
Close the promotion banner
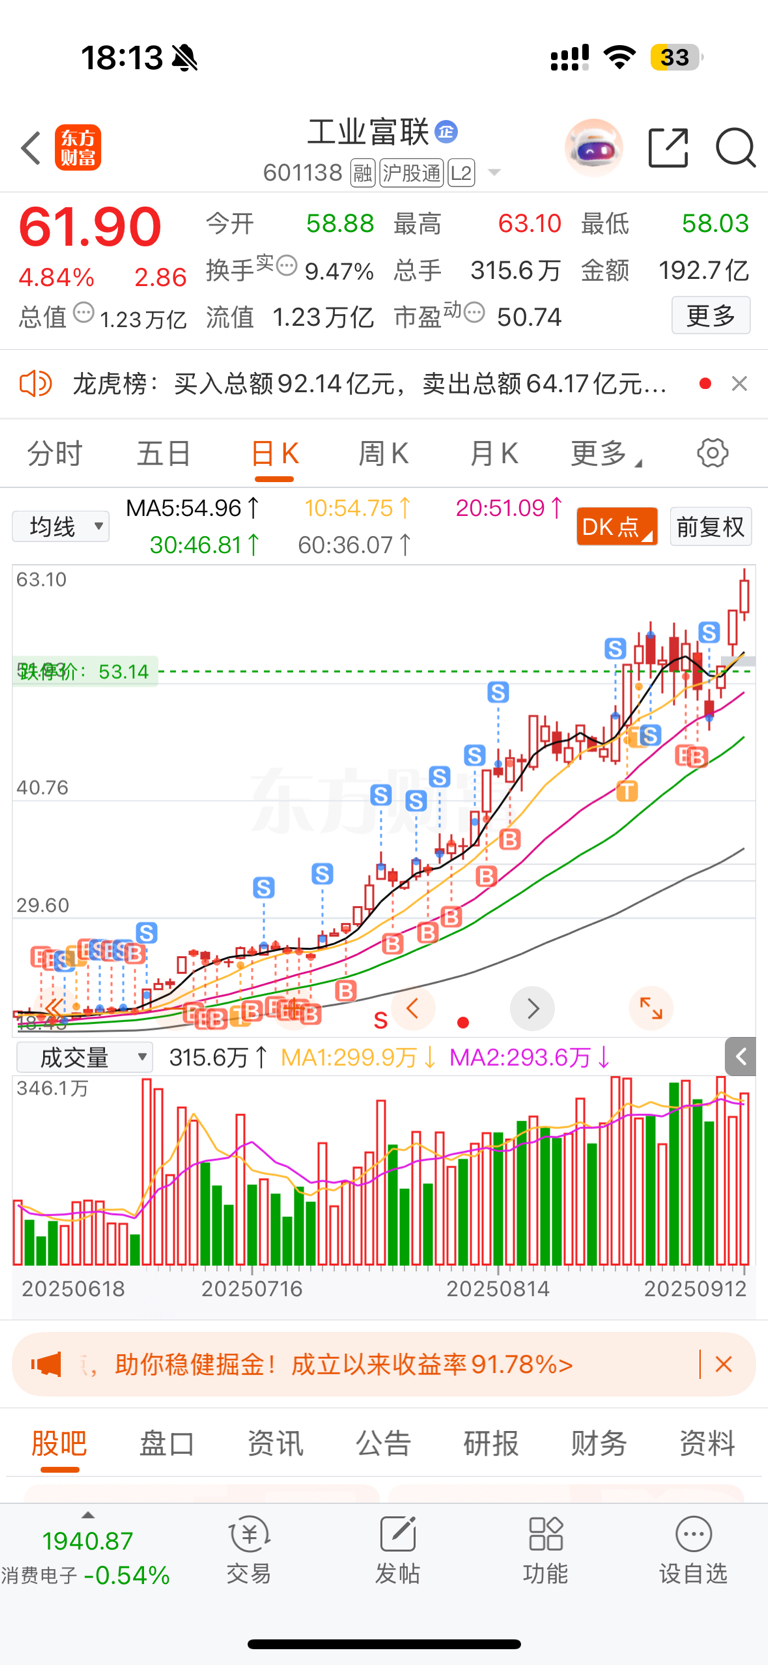(724, 1364)
